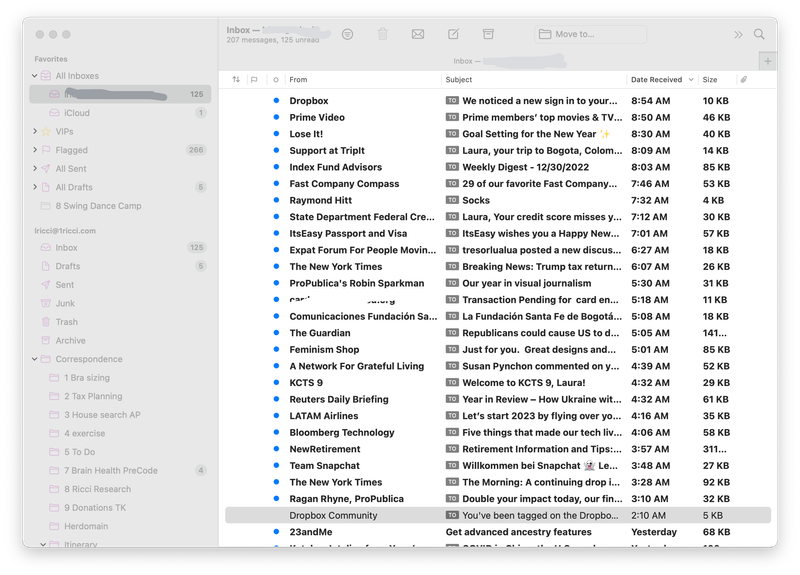This screenshot has width=800, height=575.
Task: Select the Junk mailbox in sidebar
Action: coord(65,303)
